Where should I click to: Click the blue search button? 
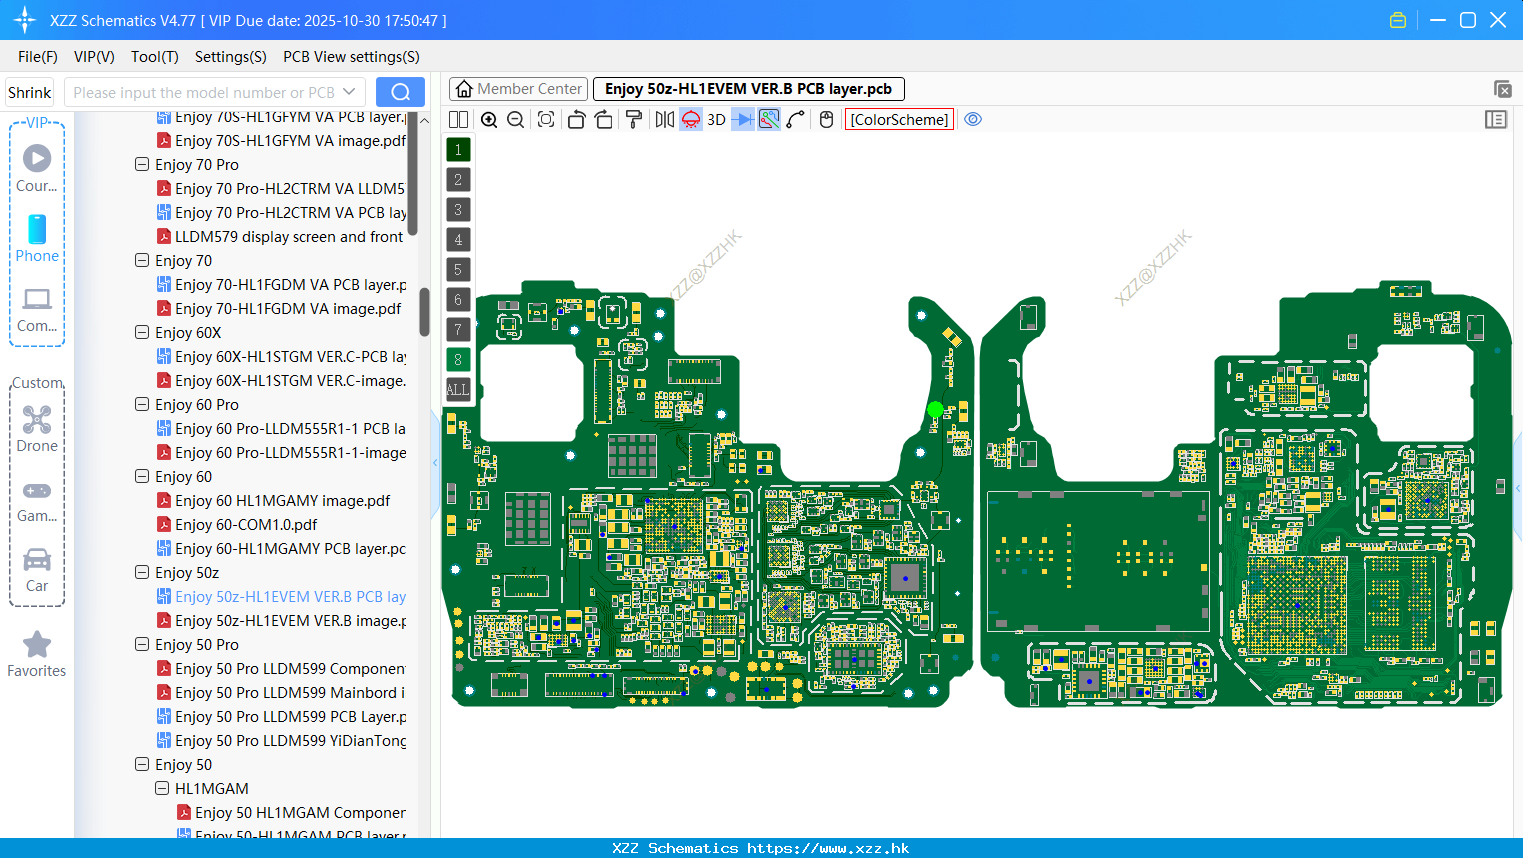tap(400, 92)
